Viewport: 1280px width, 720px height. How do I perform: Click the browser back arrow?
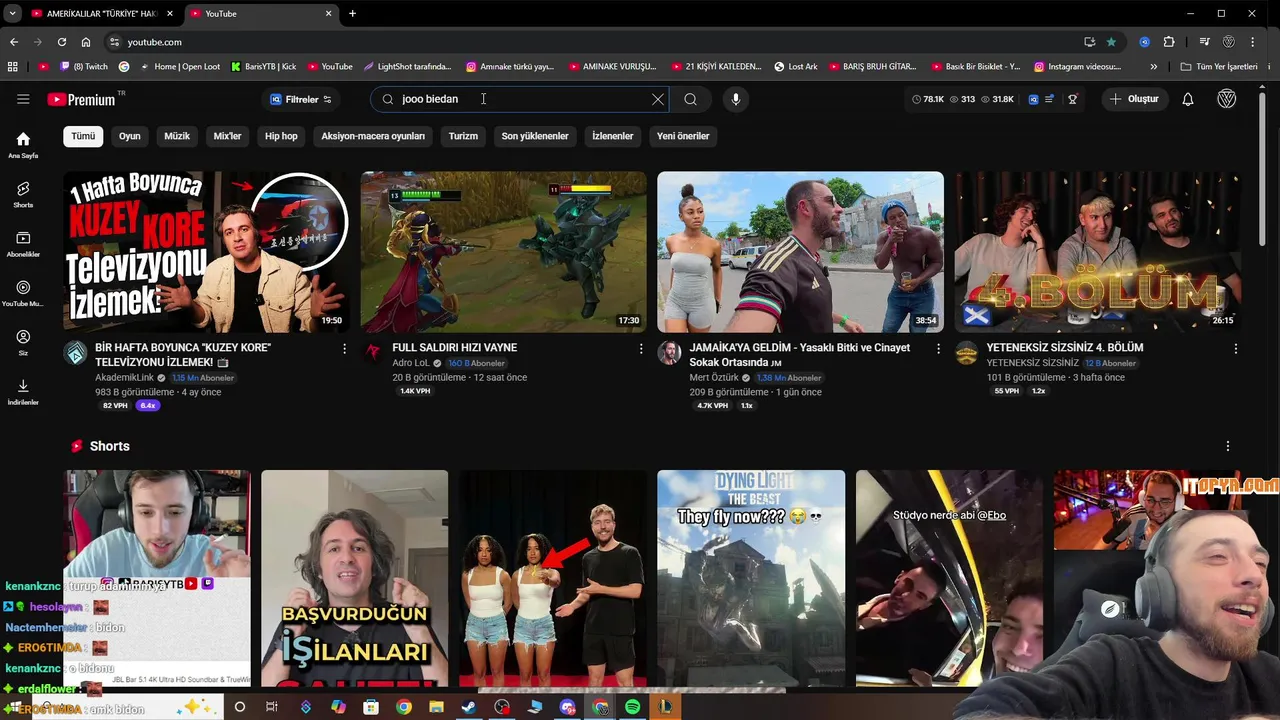coord(14,42)
